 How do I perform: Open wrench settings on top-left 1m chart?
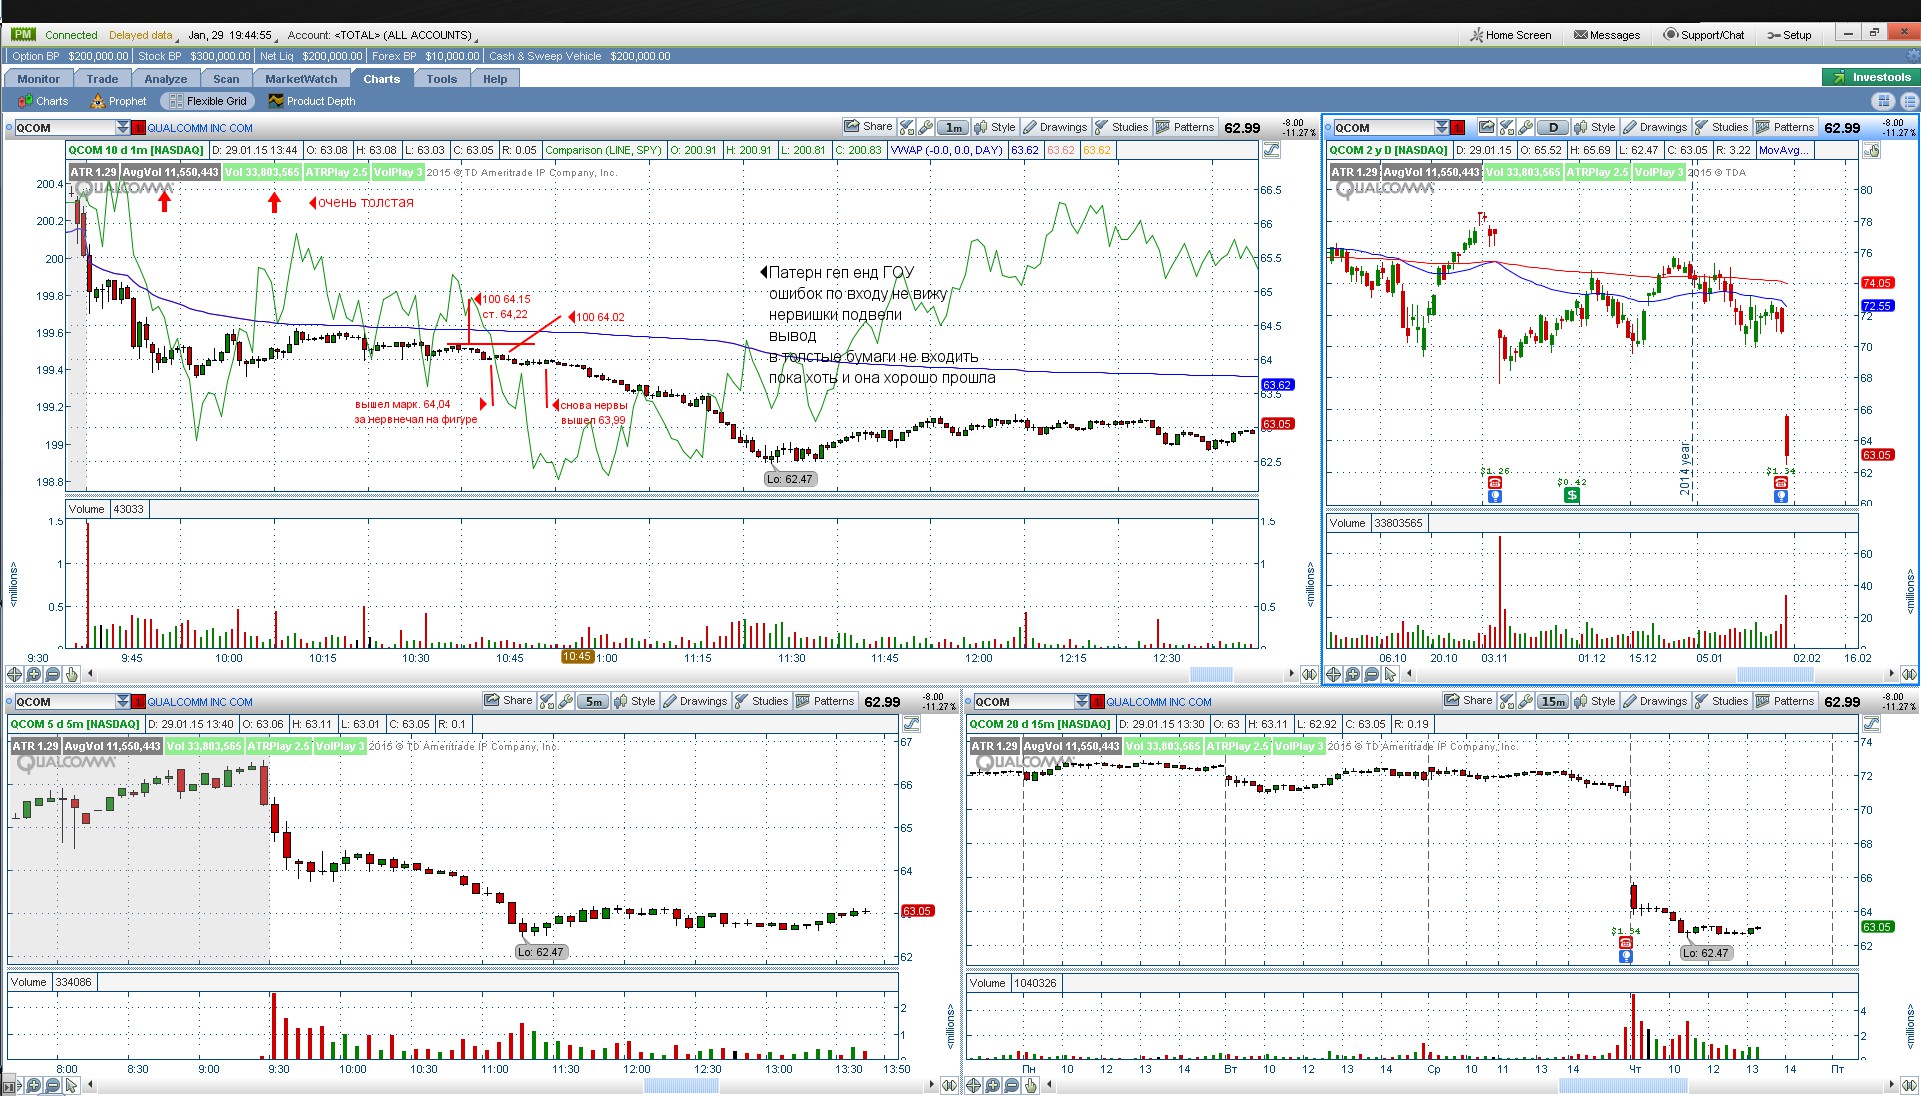click(926, 127)
